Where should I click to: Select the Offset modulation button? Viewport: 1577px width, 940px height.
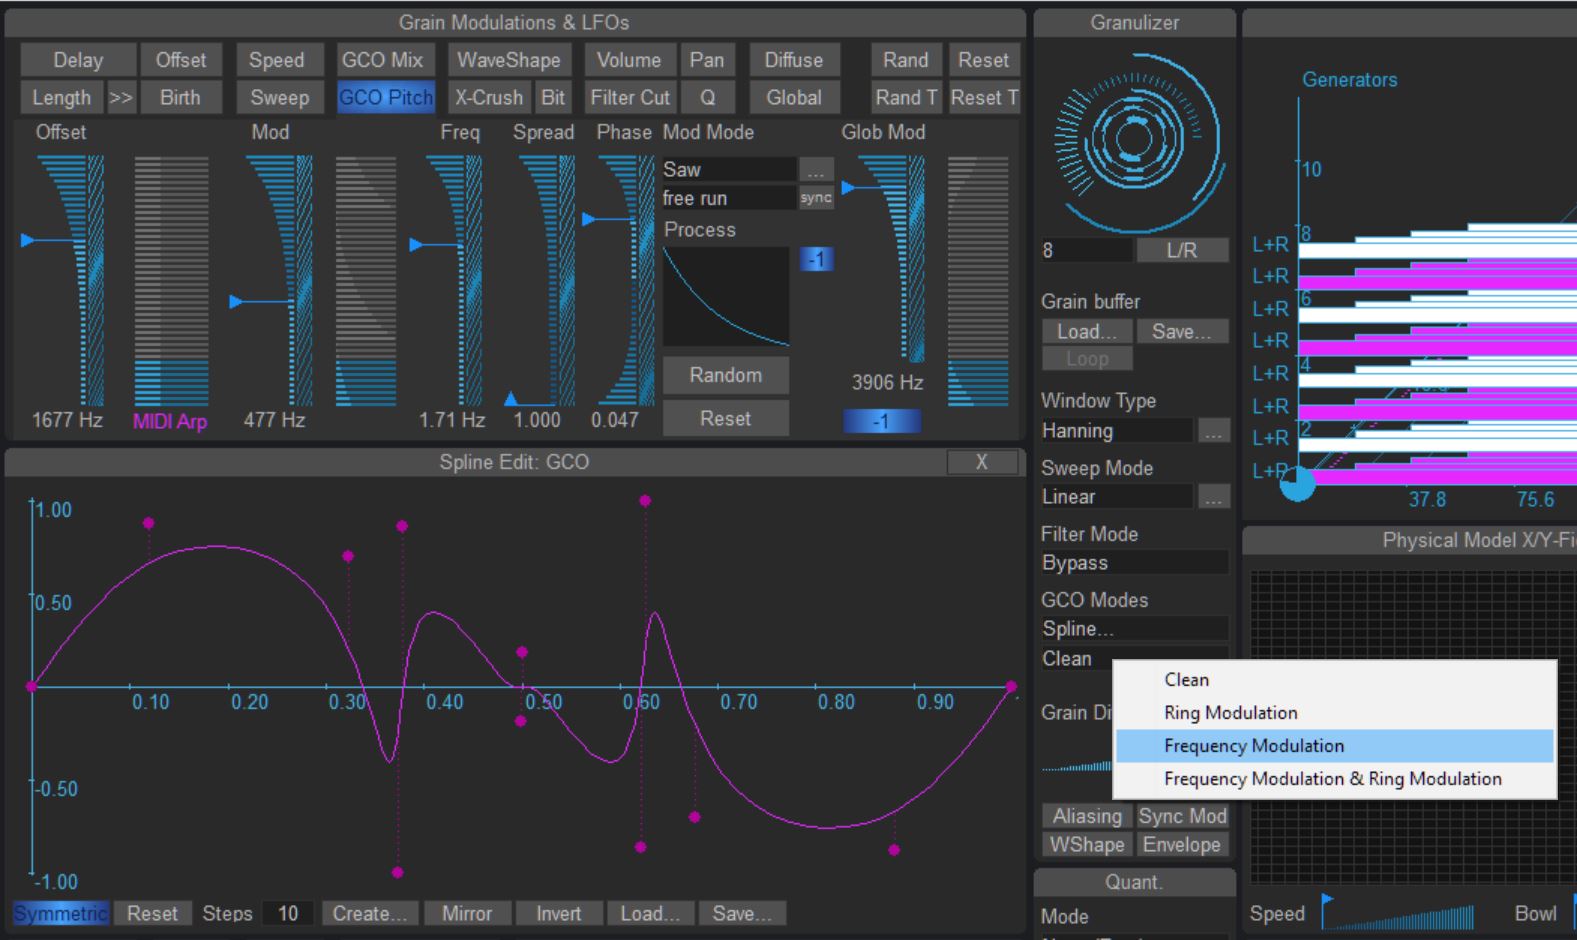coord(180,60)
